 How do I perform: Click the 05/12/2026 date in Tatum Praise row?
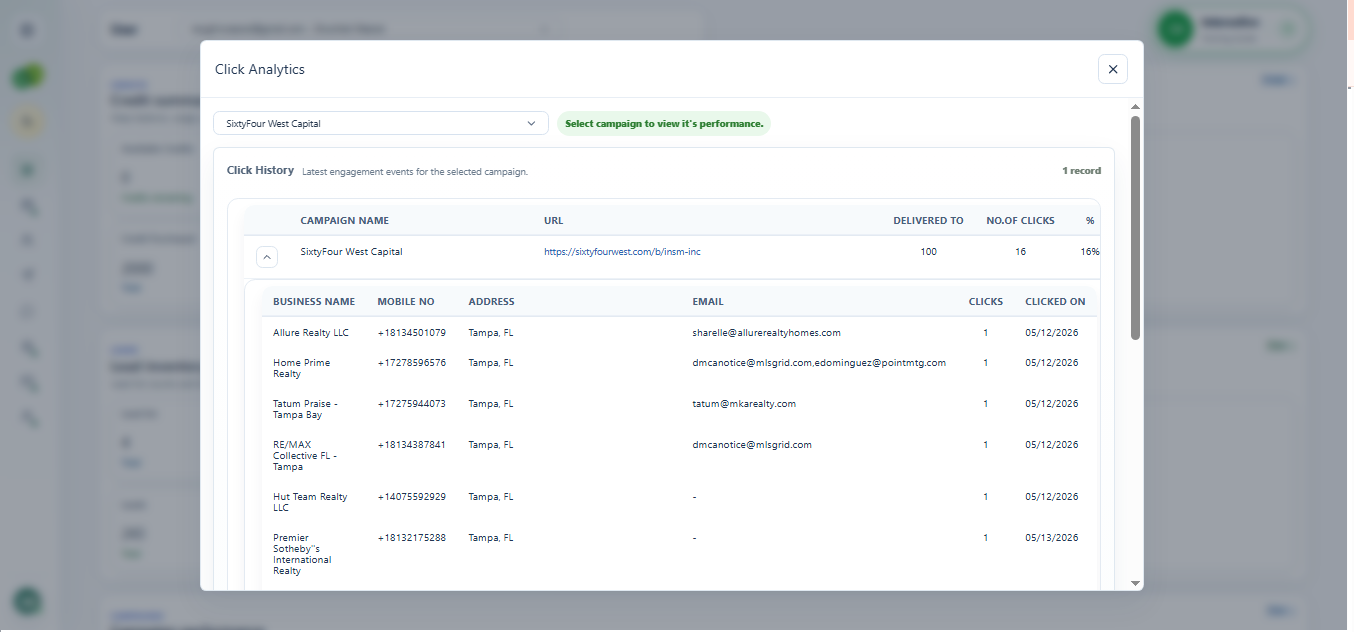[1052, 404]
